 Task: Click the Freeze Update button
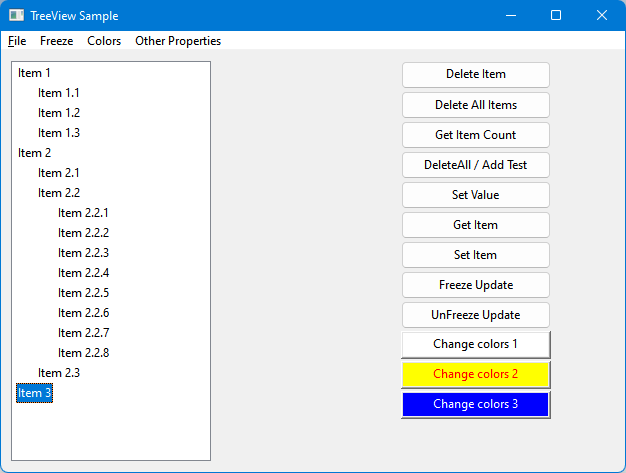click(x=475, y=285)
